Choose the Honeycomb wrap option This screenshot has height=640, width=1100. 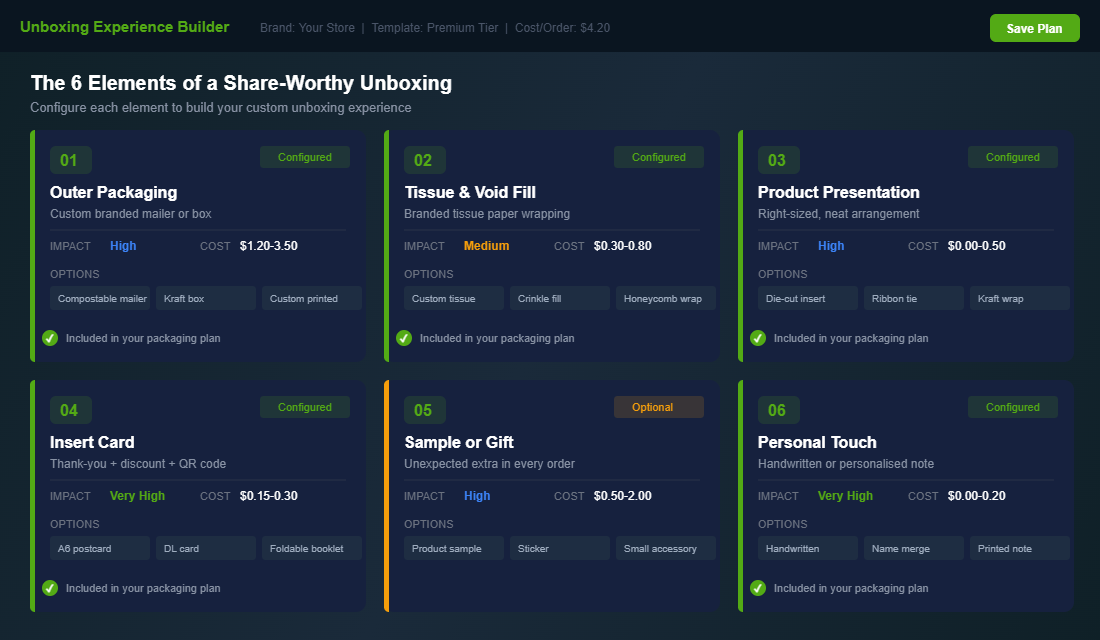pyautogui.click(x=665, y=298)
